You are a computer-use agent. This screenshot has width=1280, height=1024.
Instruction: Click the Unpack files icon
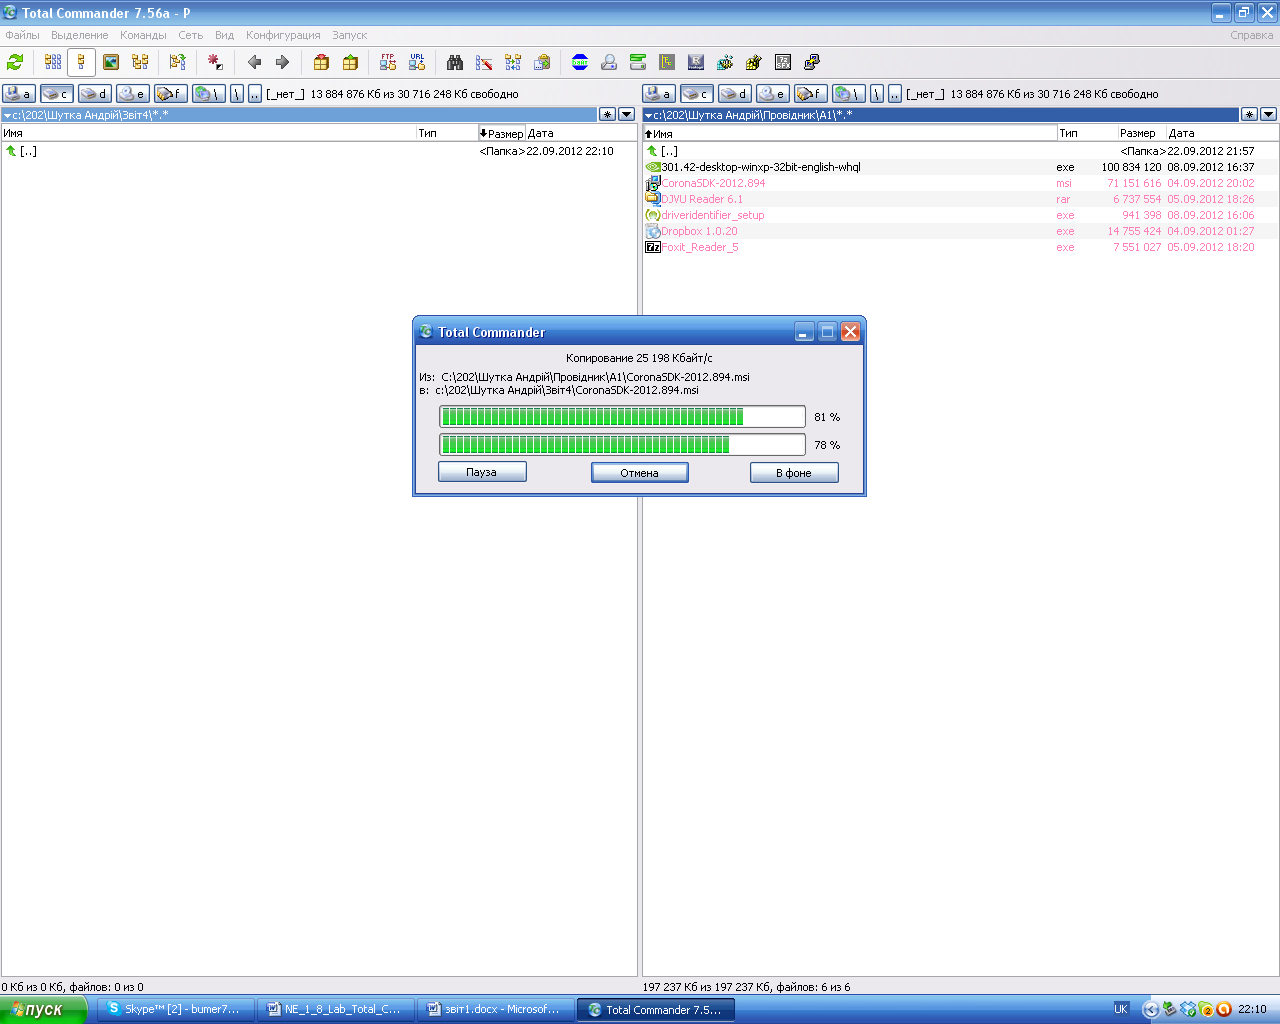click(350, 62)
